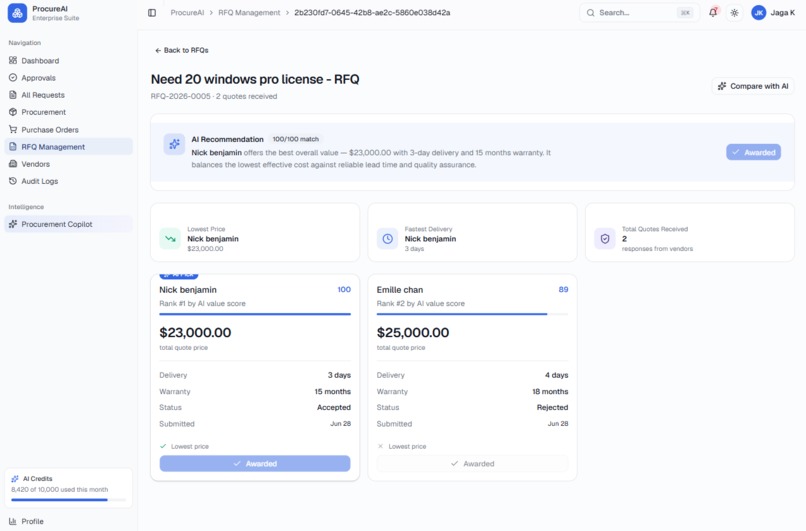Click Awarded button on Emilie chan card
806x531 pixels.
(472, 463)
